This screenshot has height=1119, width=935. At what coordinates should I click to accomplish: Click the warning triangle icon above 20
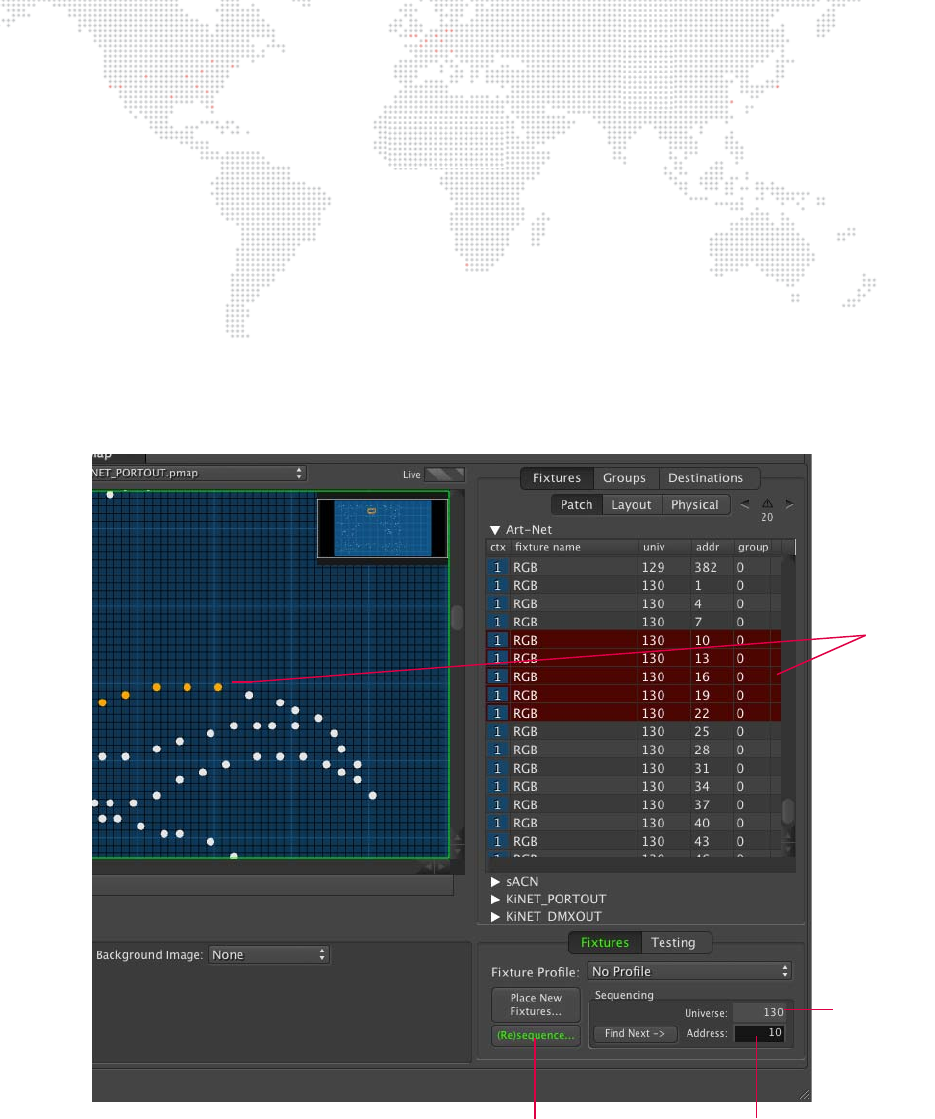[767, 503]
